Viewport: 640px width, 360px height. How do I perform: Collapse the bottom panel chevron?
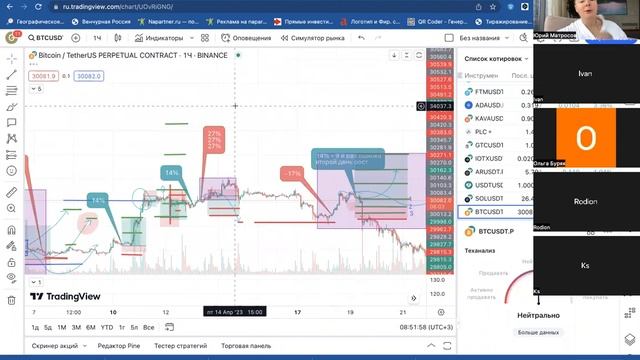(431, 346)
